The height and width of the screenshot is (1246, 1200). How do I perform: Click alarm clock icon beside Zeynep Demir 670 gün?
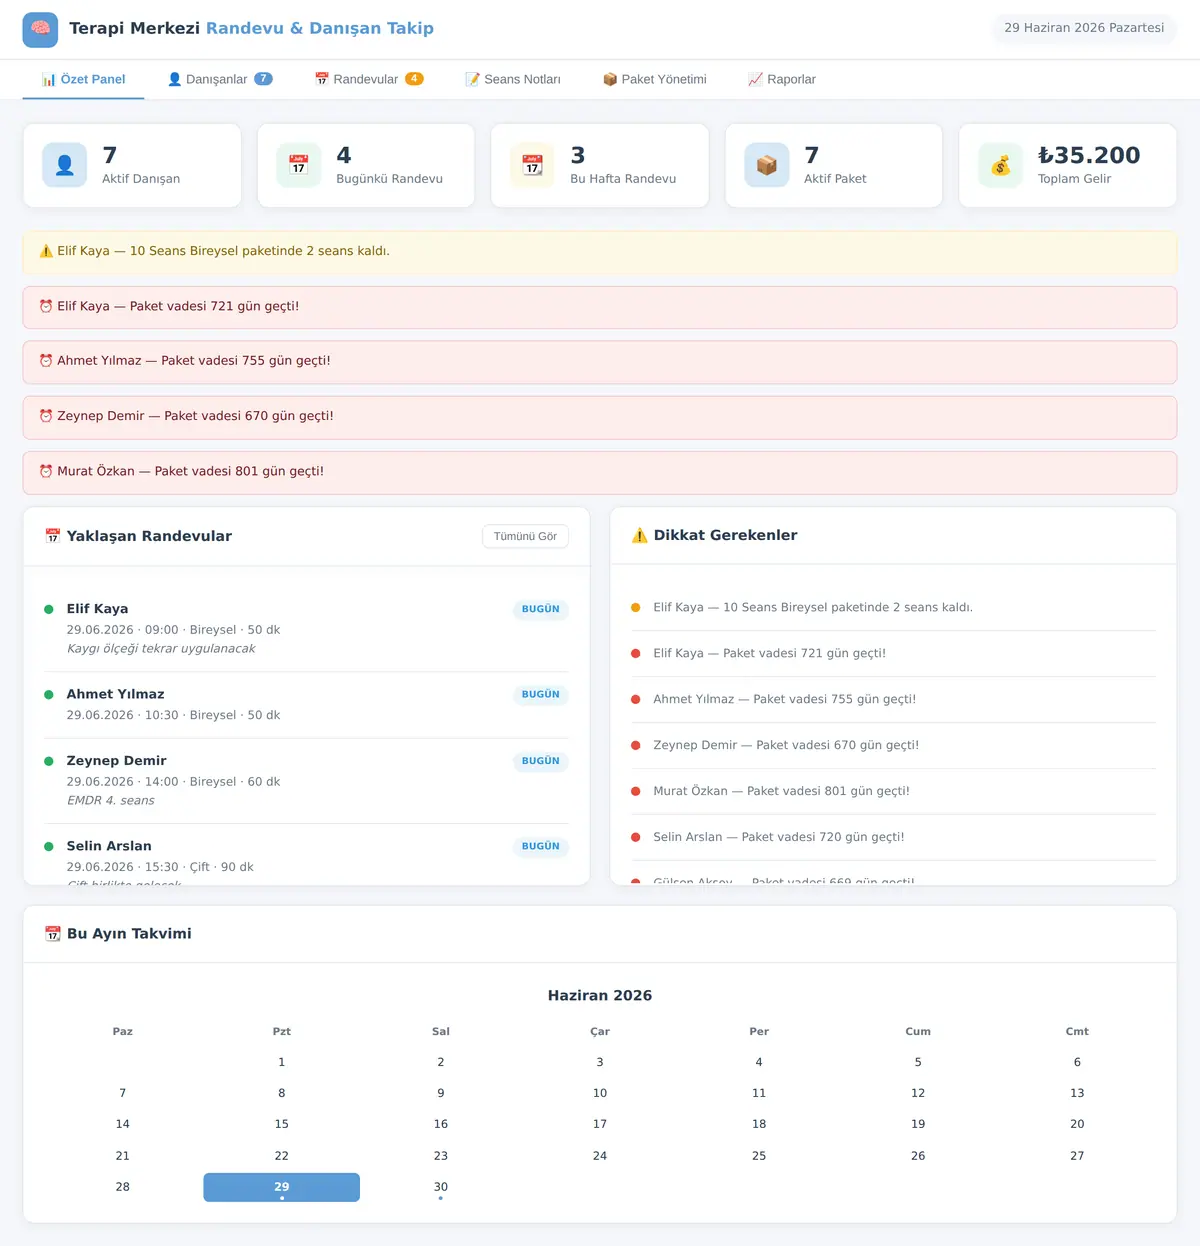[x=46, y=416]
